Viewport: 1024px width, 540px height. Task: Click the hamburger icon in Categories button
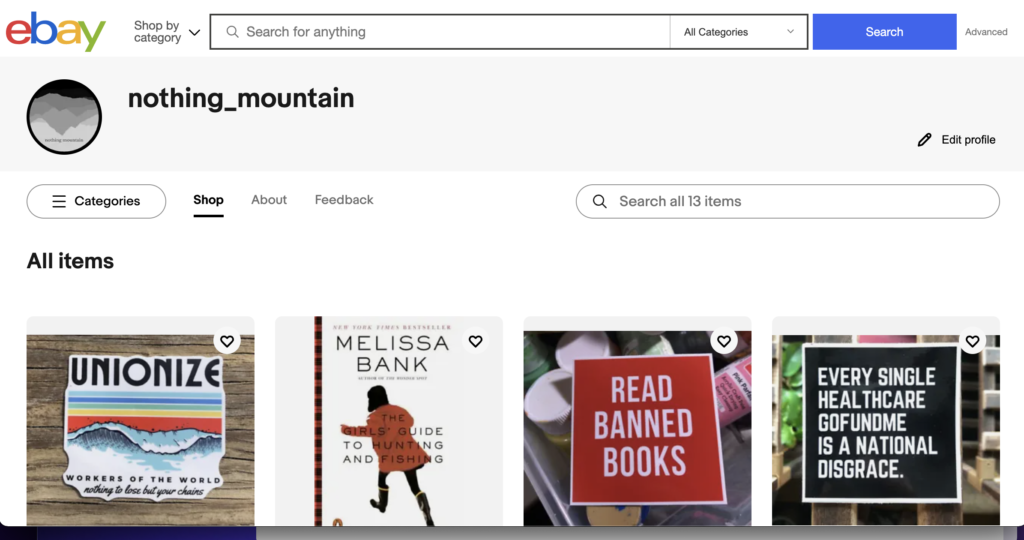(x=59, y=201)
